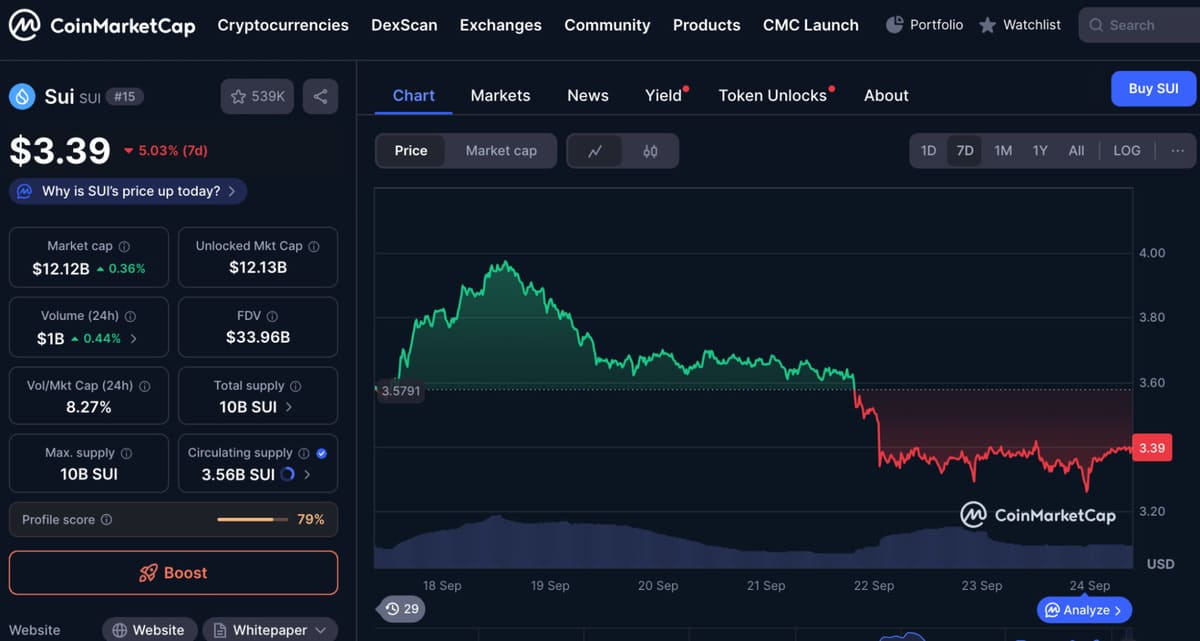
Task: Click the Total supply info icon
Action: point(295,386)
